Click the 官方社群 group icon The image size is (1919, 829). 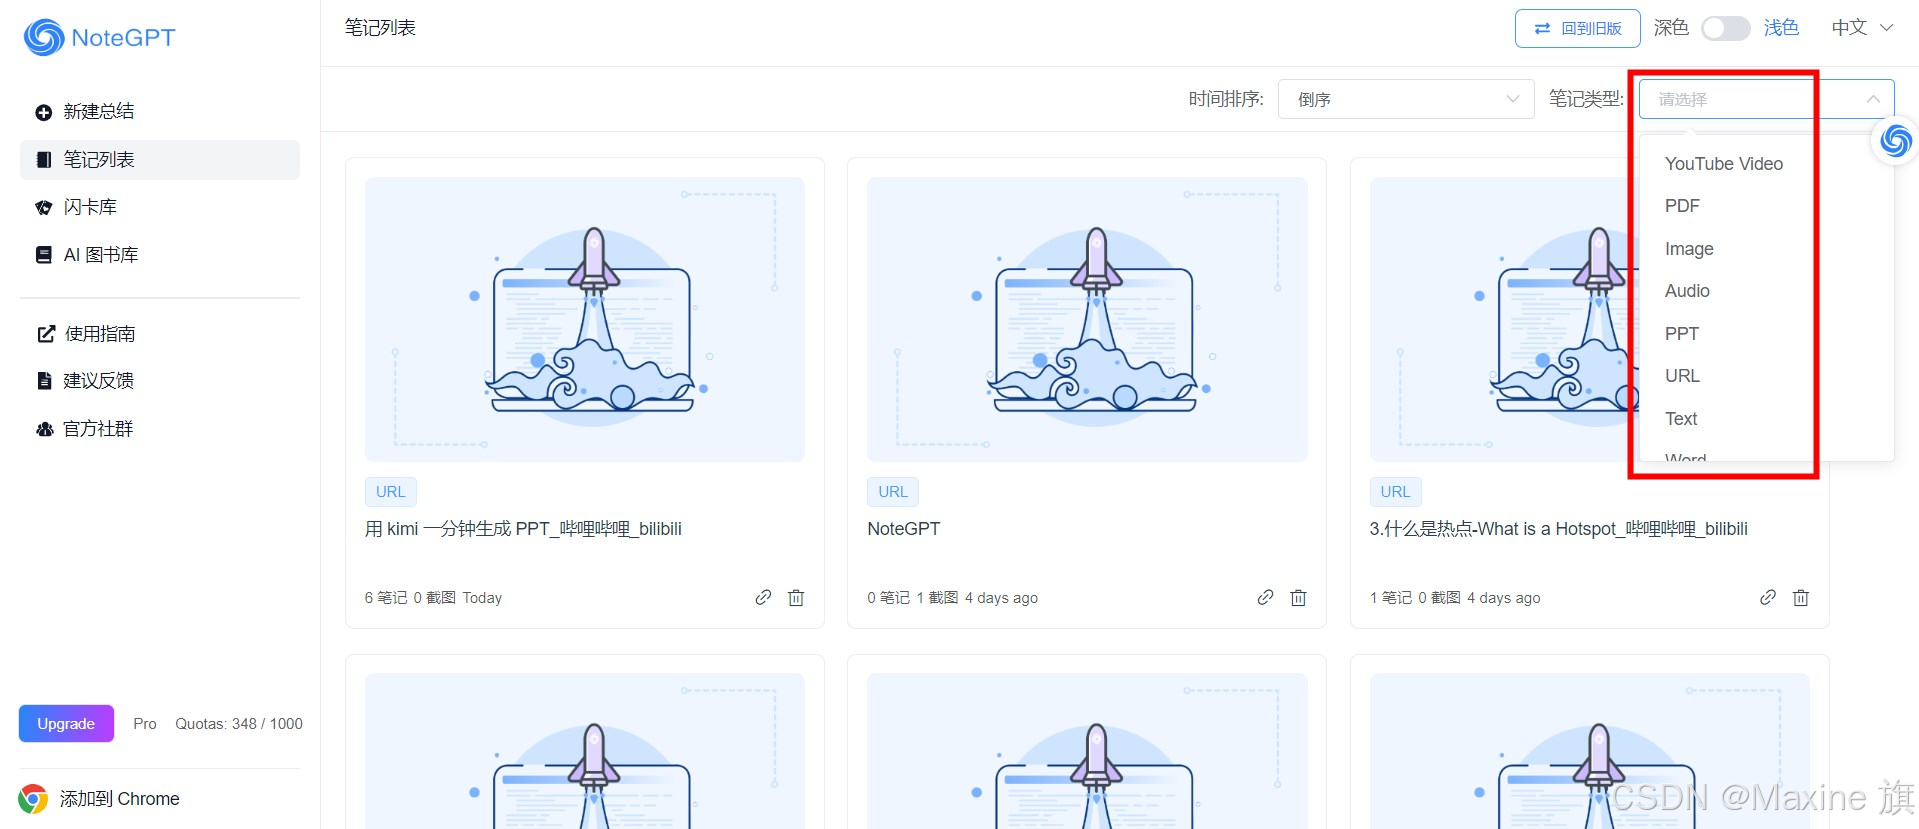(x=44, y=429)
